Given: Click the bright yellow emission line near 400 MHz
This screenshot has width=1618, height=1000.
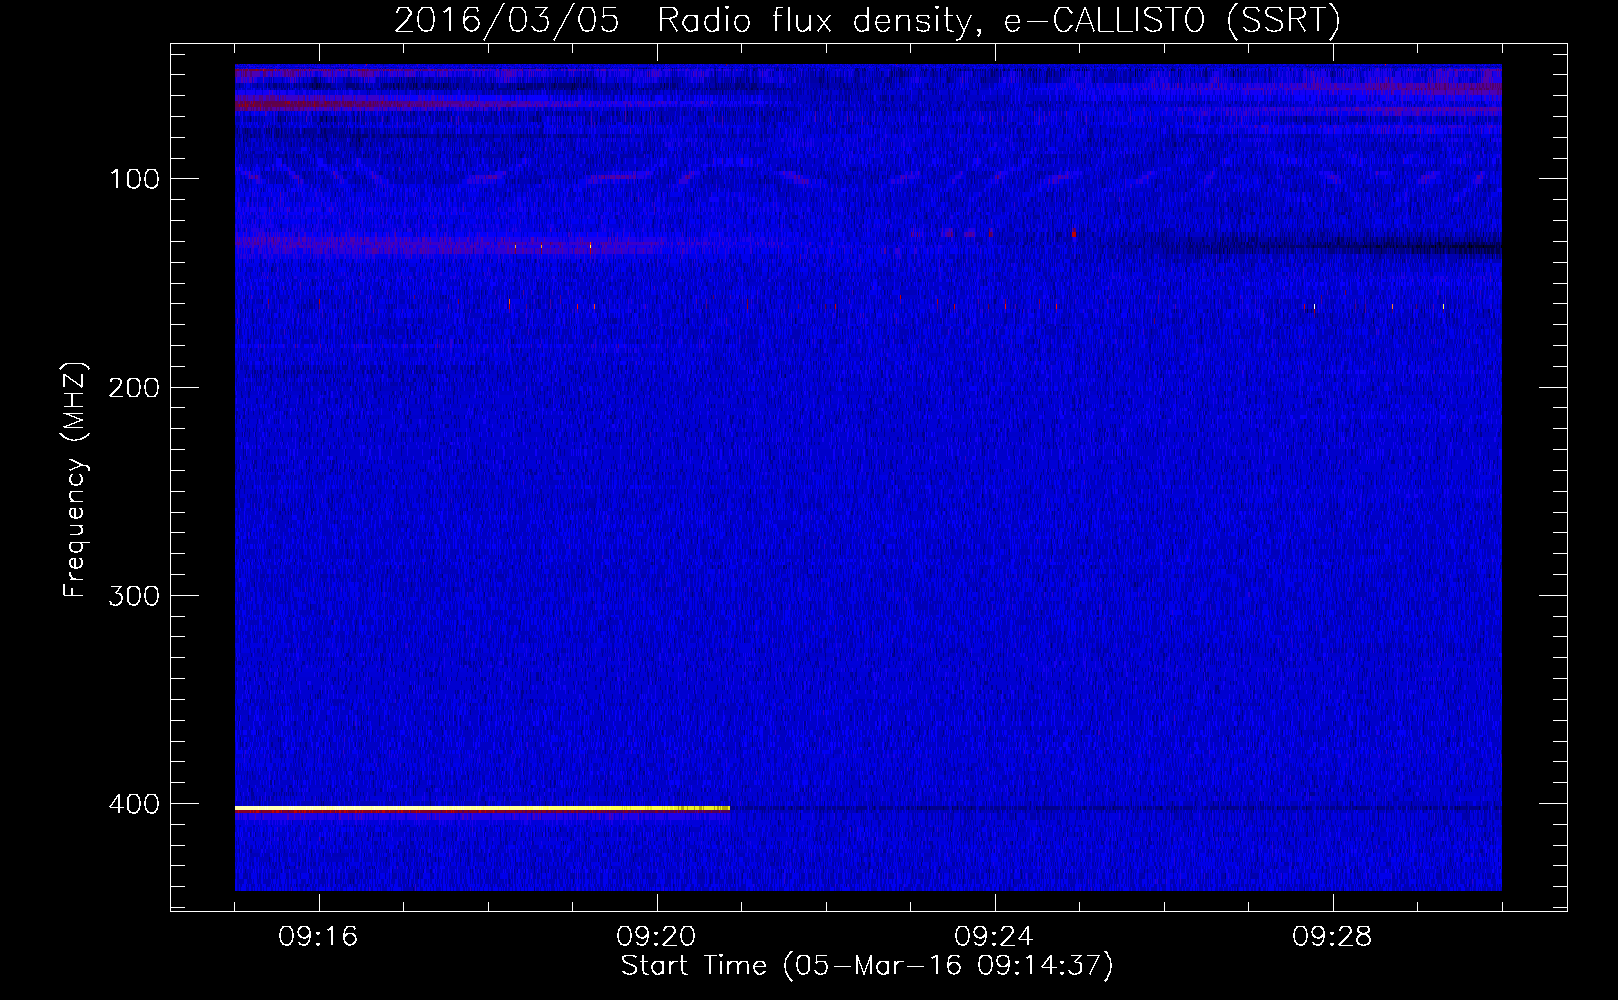Looking at the screenshot, I should (x=482, y=808).
